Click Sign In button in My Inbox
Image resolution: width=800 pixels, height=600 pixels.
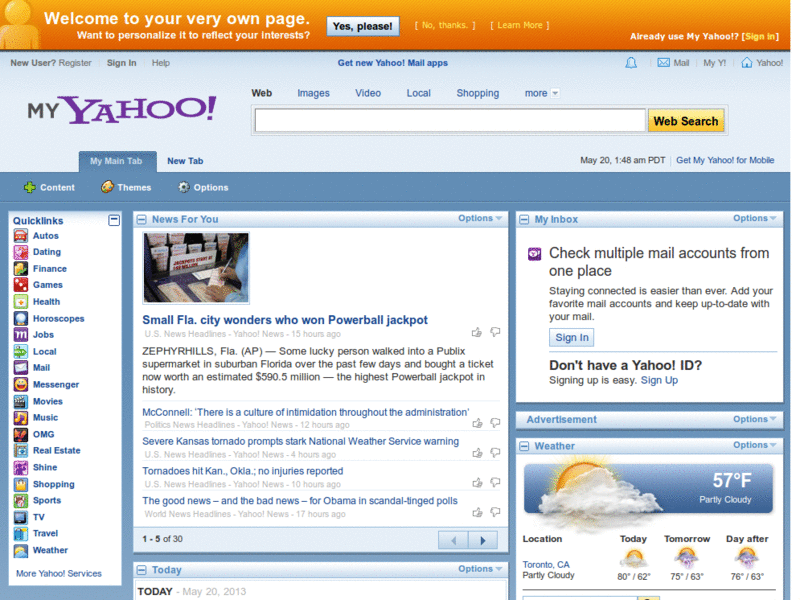(x=571, y=338)
